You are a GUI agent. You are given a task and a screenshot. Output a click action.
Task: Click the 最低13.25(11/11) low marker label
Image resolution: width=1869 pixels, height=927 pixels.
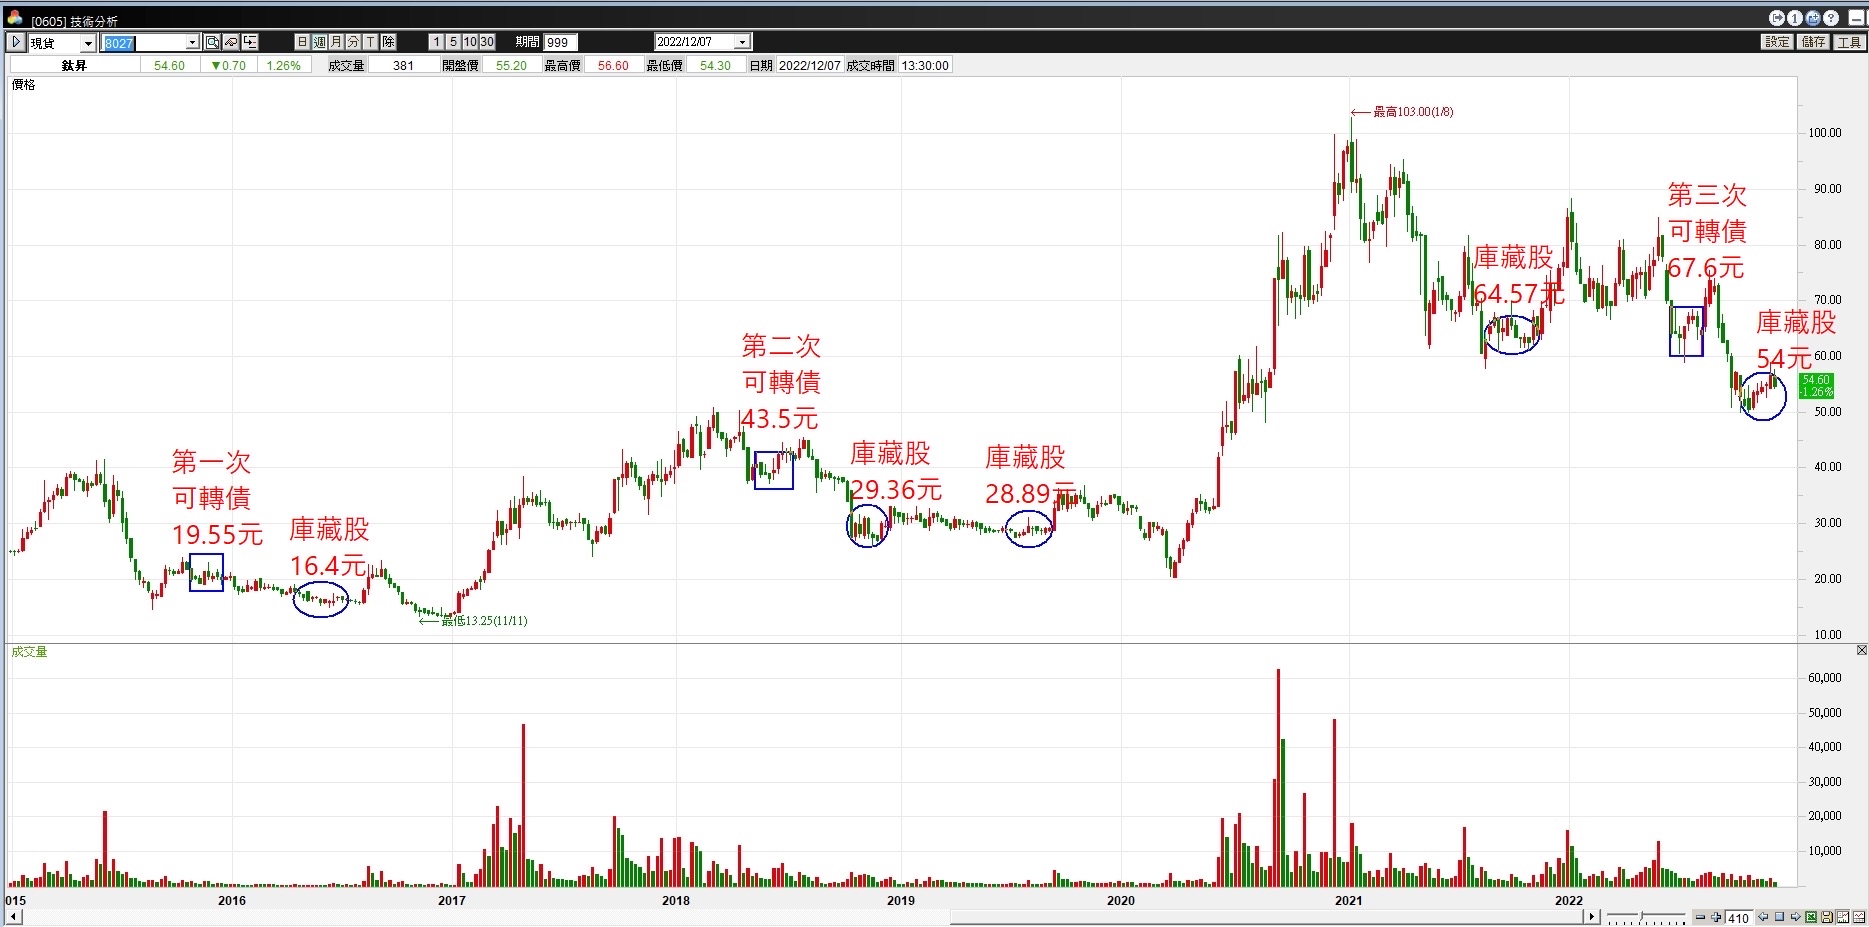484,621
